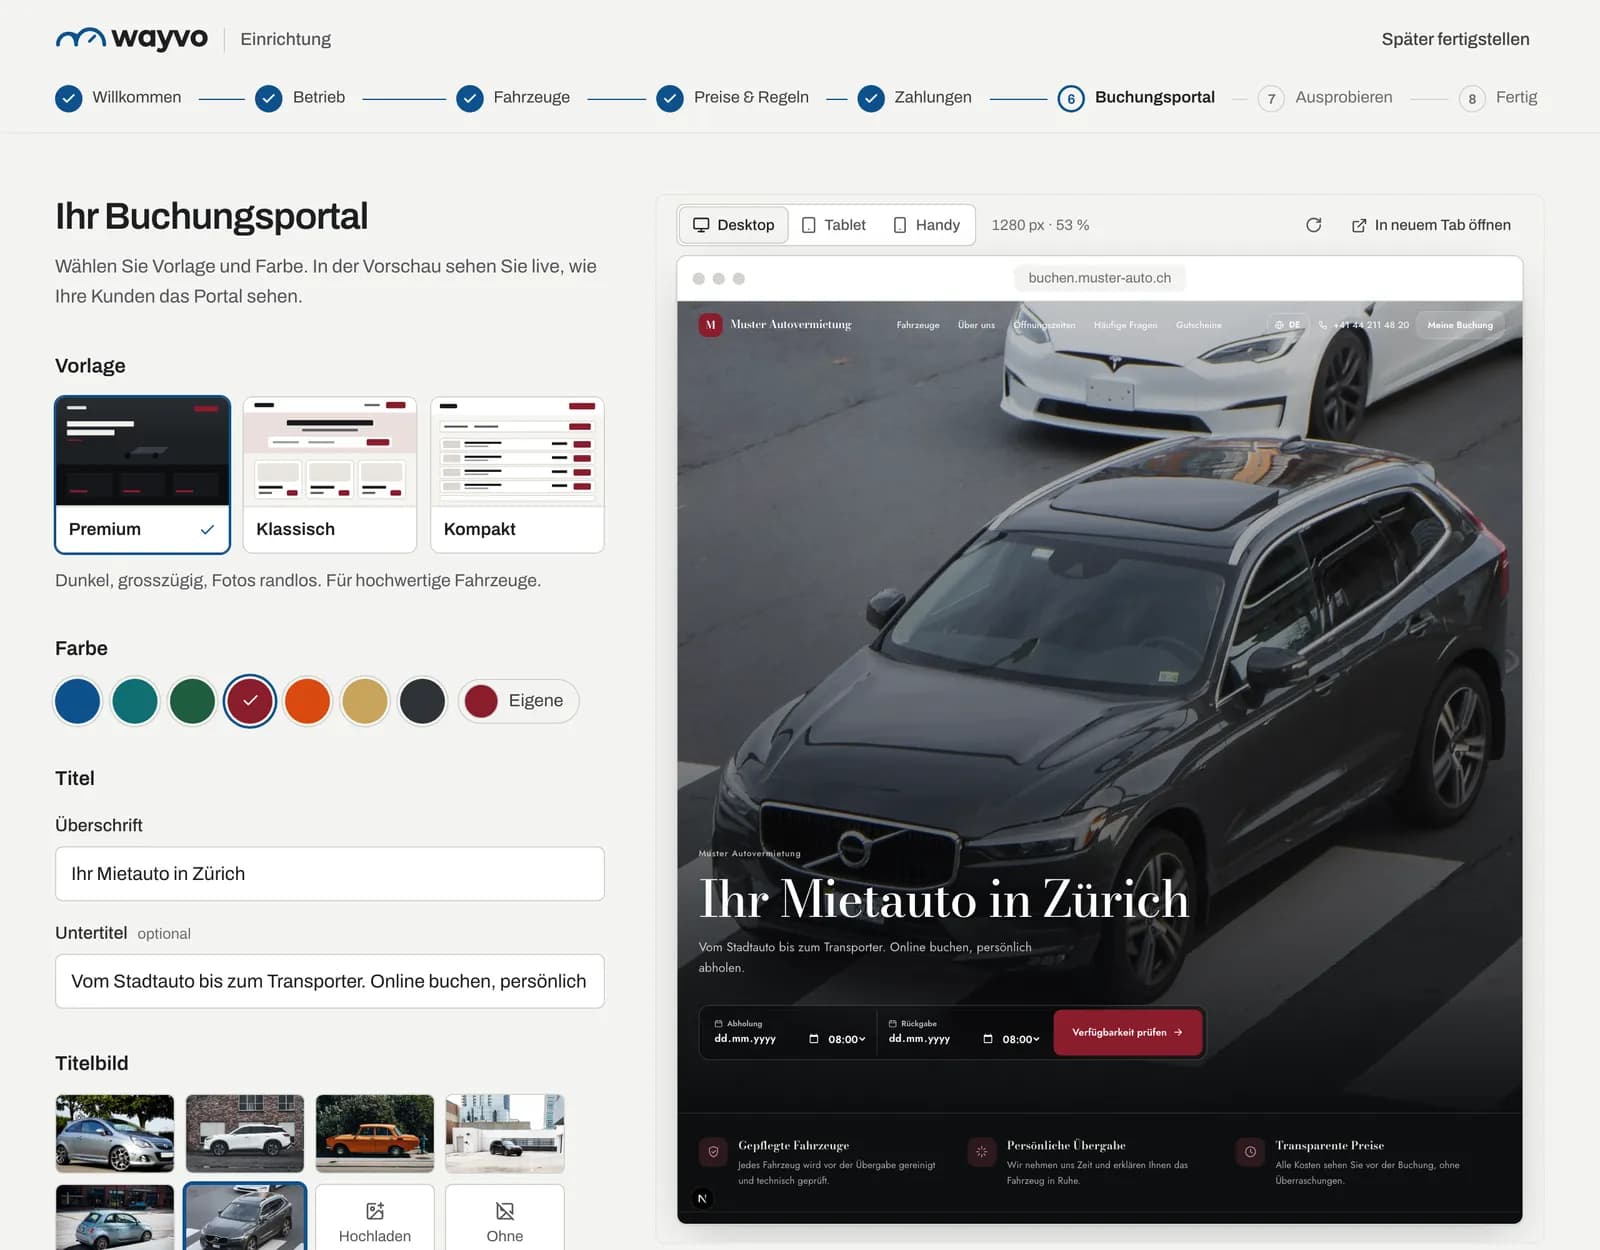The width and height of the screenshot is (1600, 1250).
Task: Choose the blue color swatch
Action: click(77, 701)
